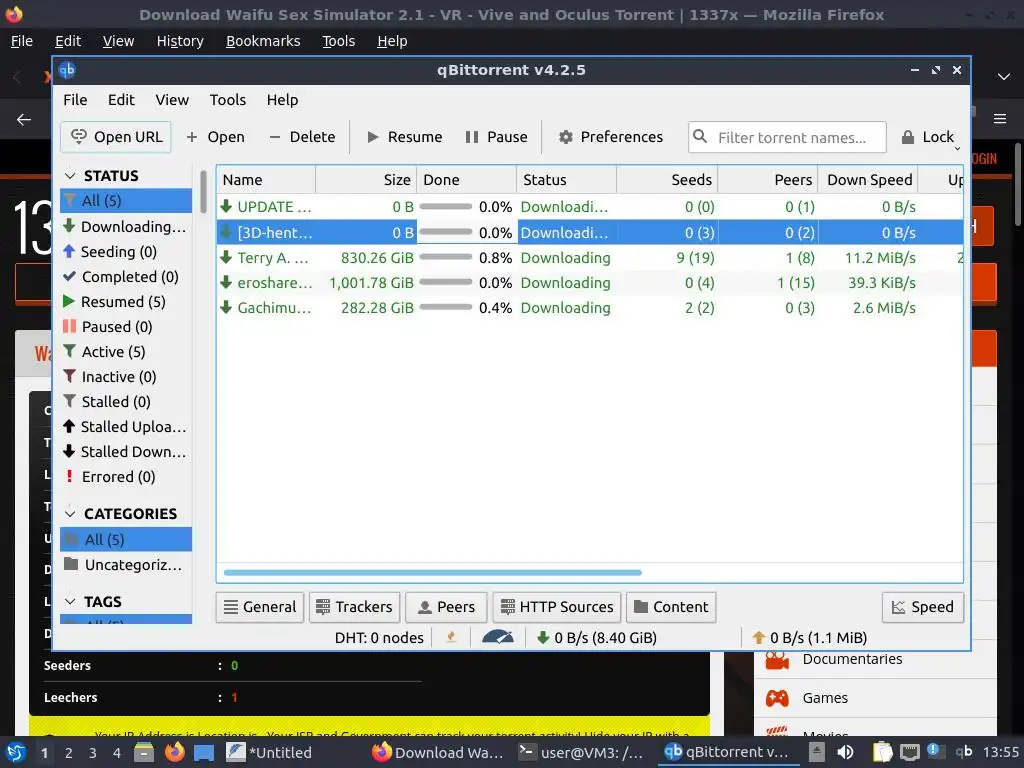Expand the toolbar overflow arrow under Lock
Screen dimensions: 1024x768
[957, 149]
